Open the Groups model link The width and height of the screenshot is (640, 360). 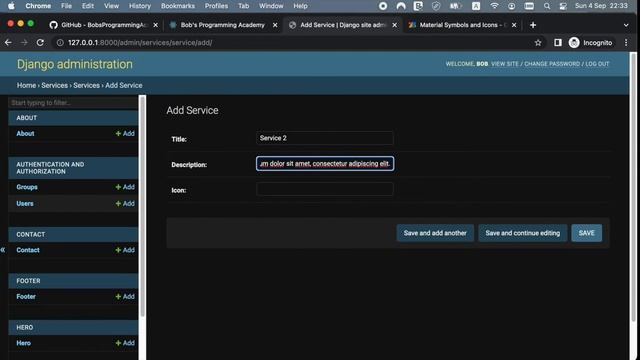(x=27, y=187)
